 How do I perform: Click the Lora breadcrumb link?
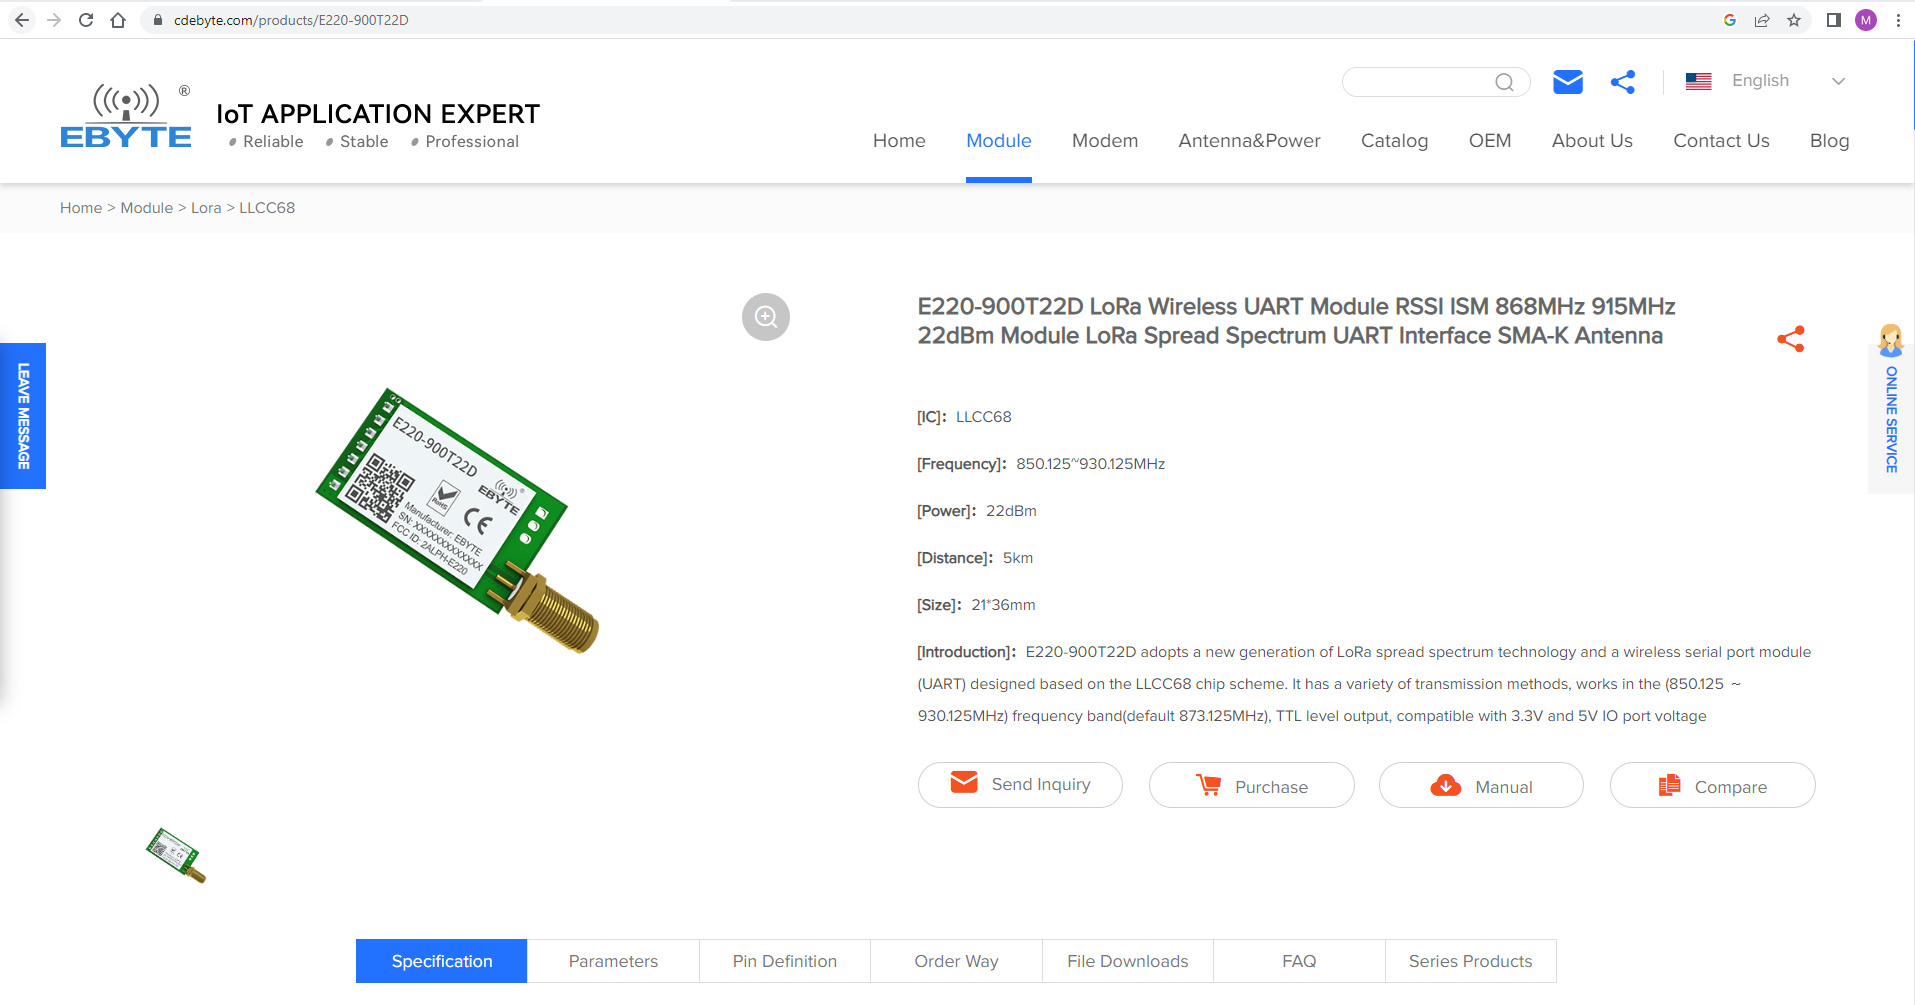pyautogui.click(x=206, y=208)
